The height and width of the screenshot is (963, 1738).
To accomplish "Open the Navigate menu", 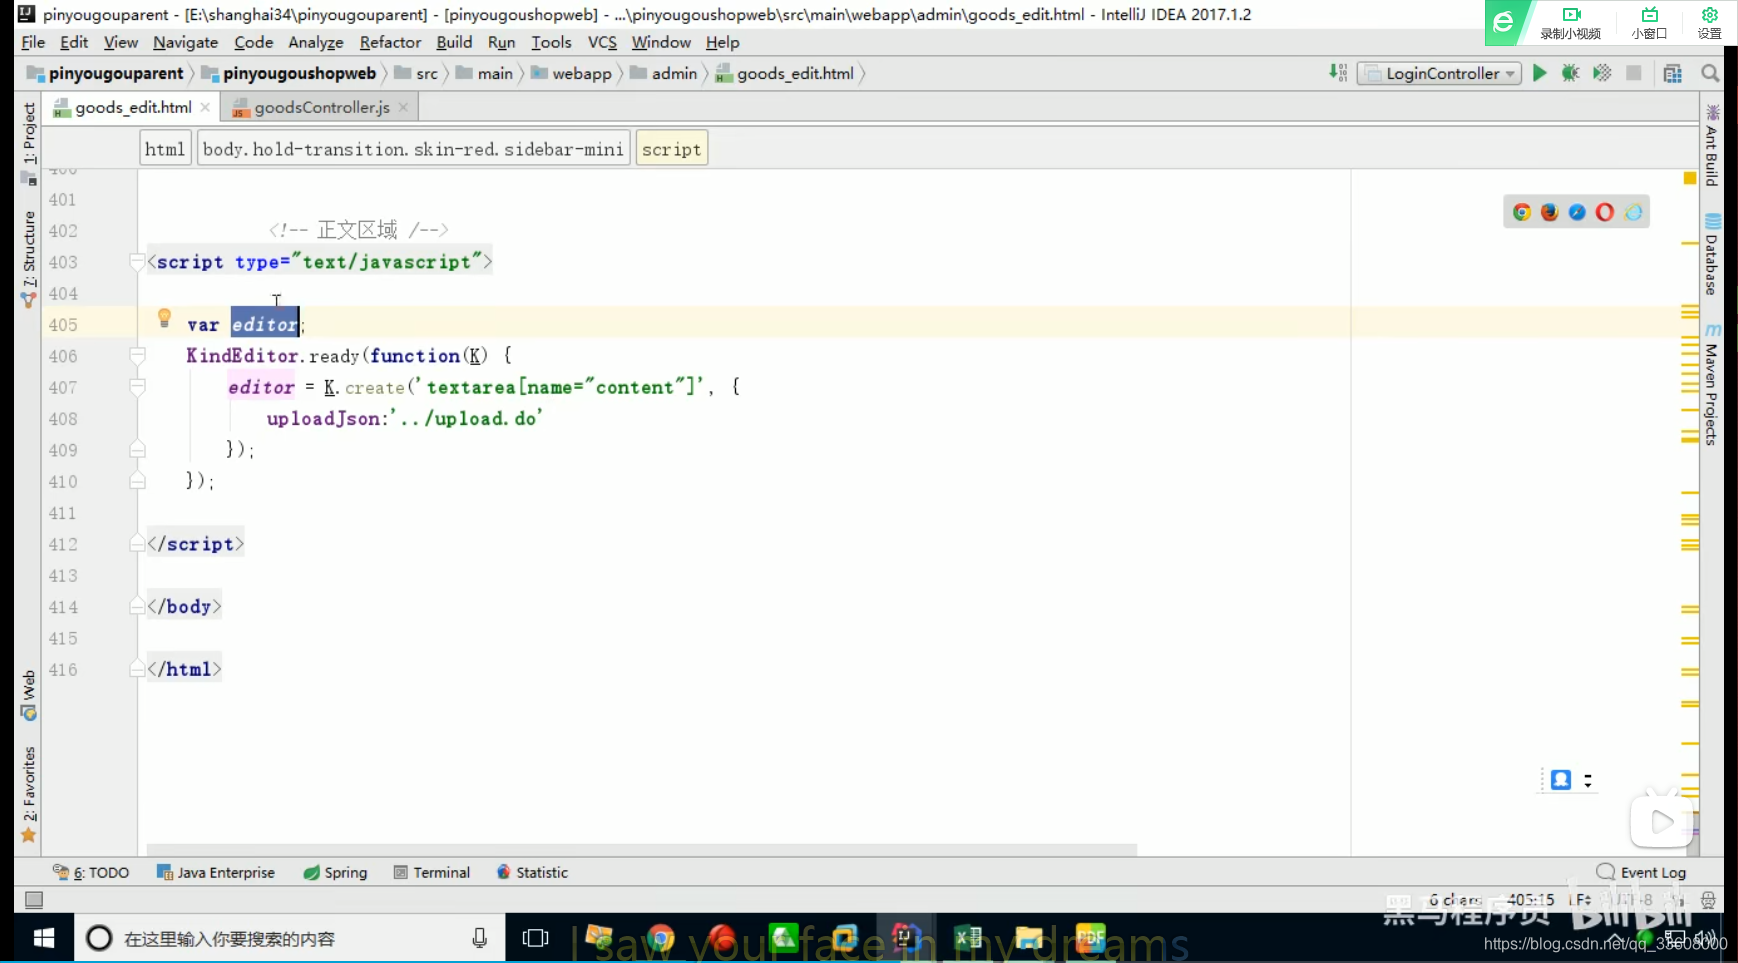I will point(185,42).
